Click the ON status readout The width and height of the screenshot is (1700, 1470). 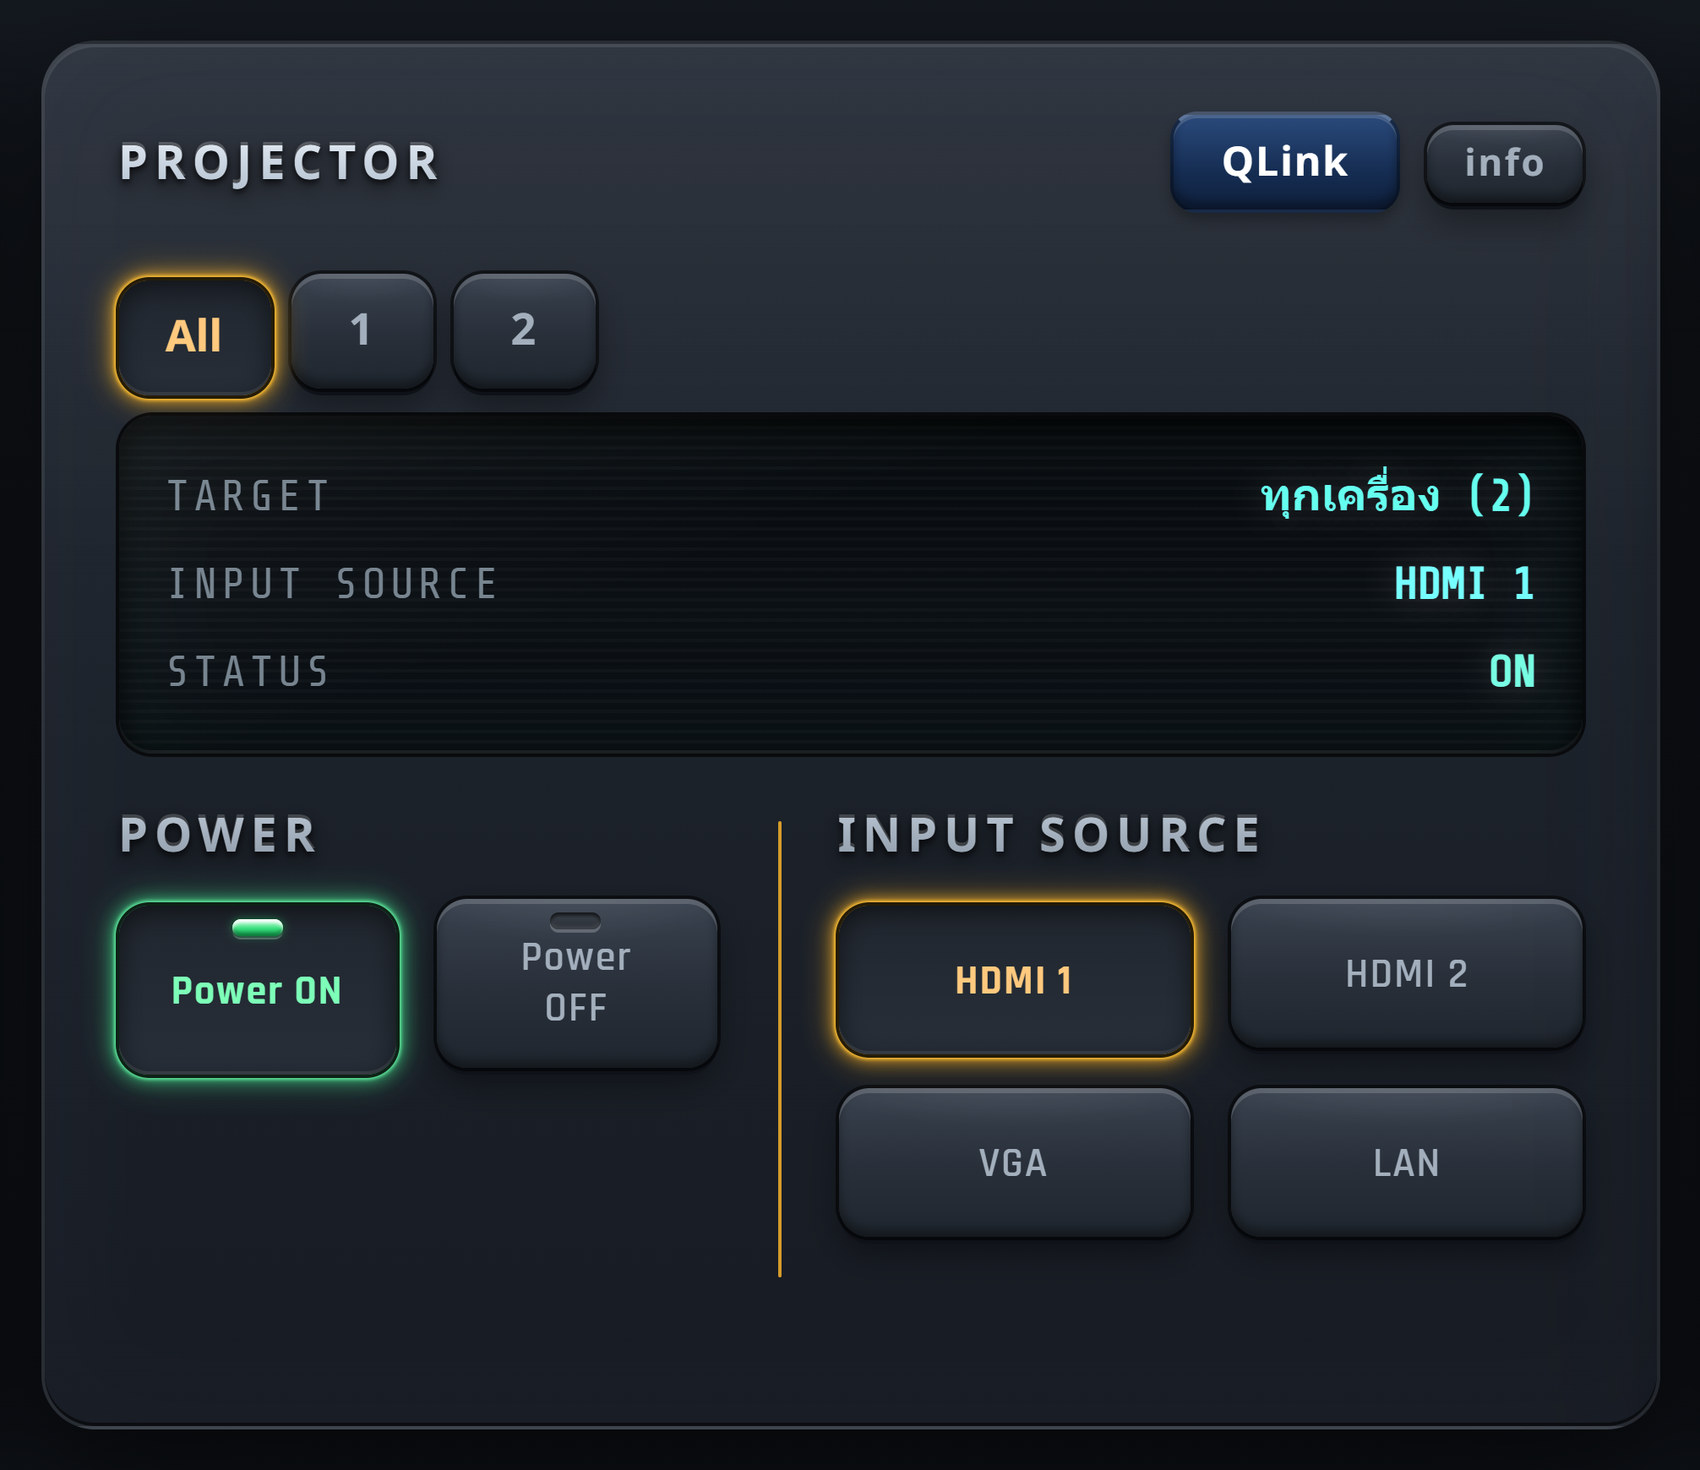(x=1512, y=671)
